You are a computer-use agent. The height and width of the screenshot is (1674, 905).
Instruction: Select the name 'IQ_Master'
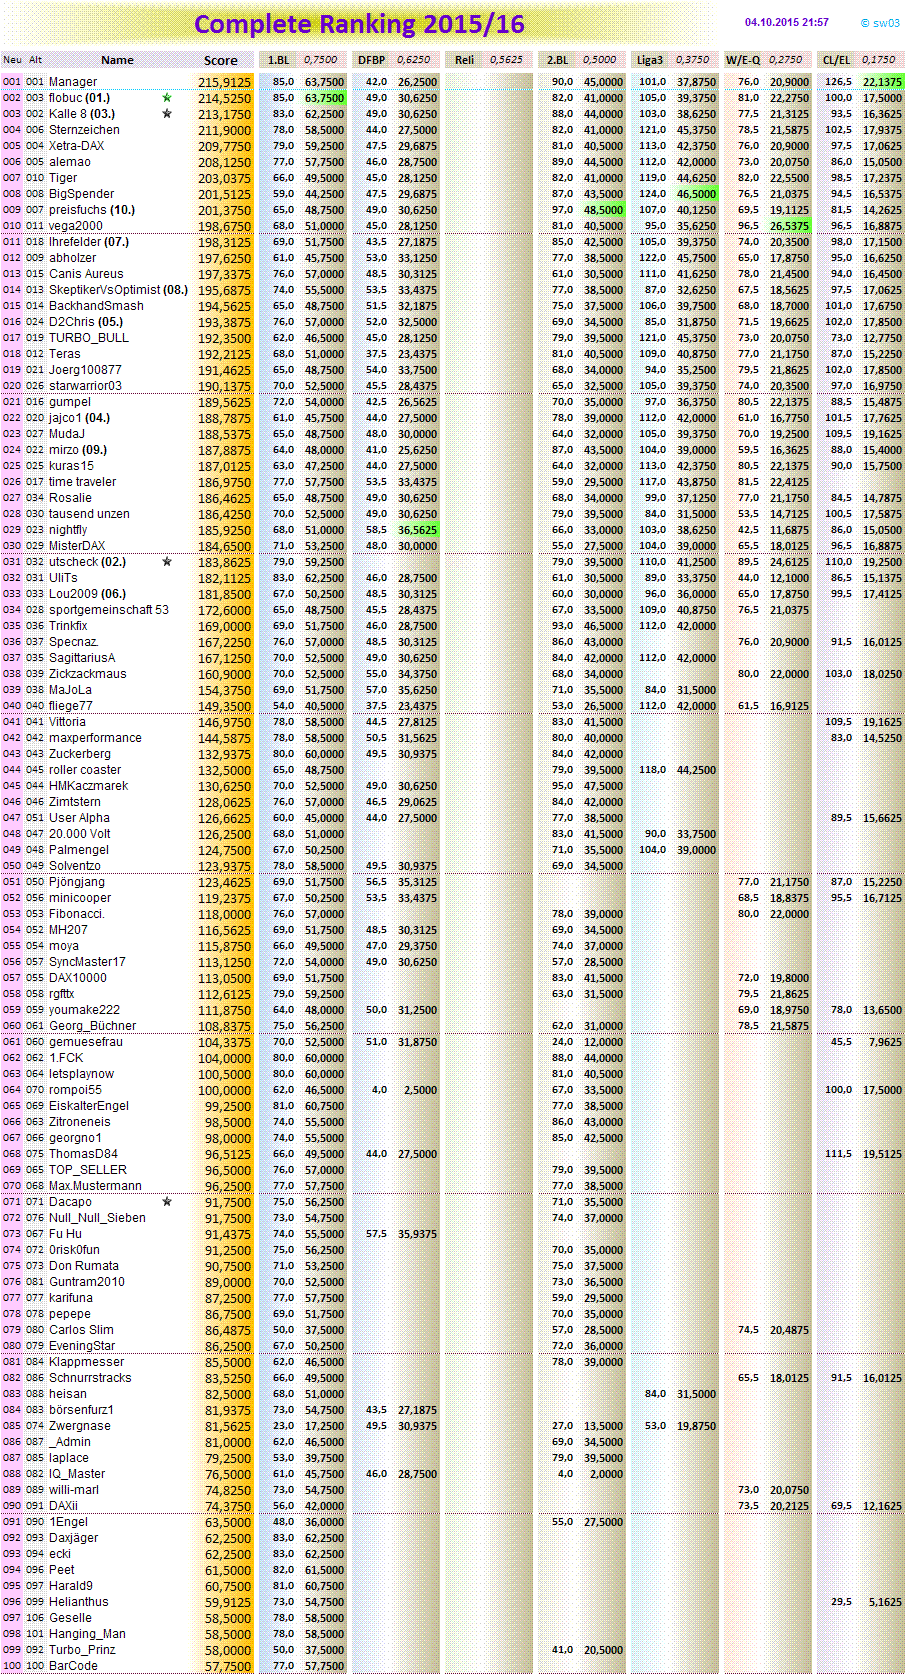coord(77,1474)
